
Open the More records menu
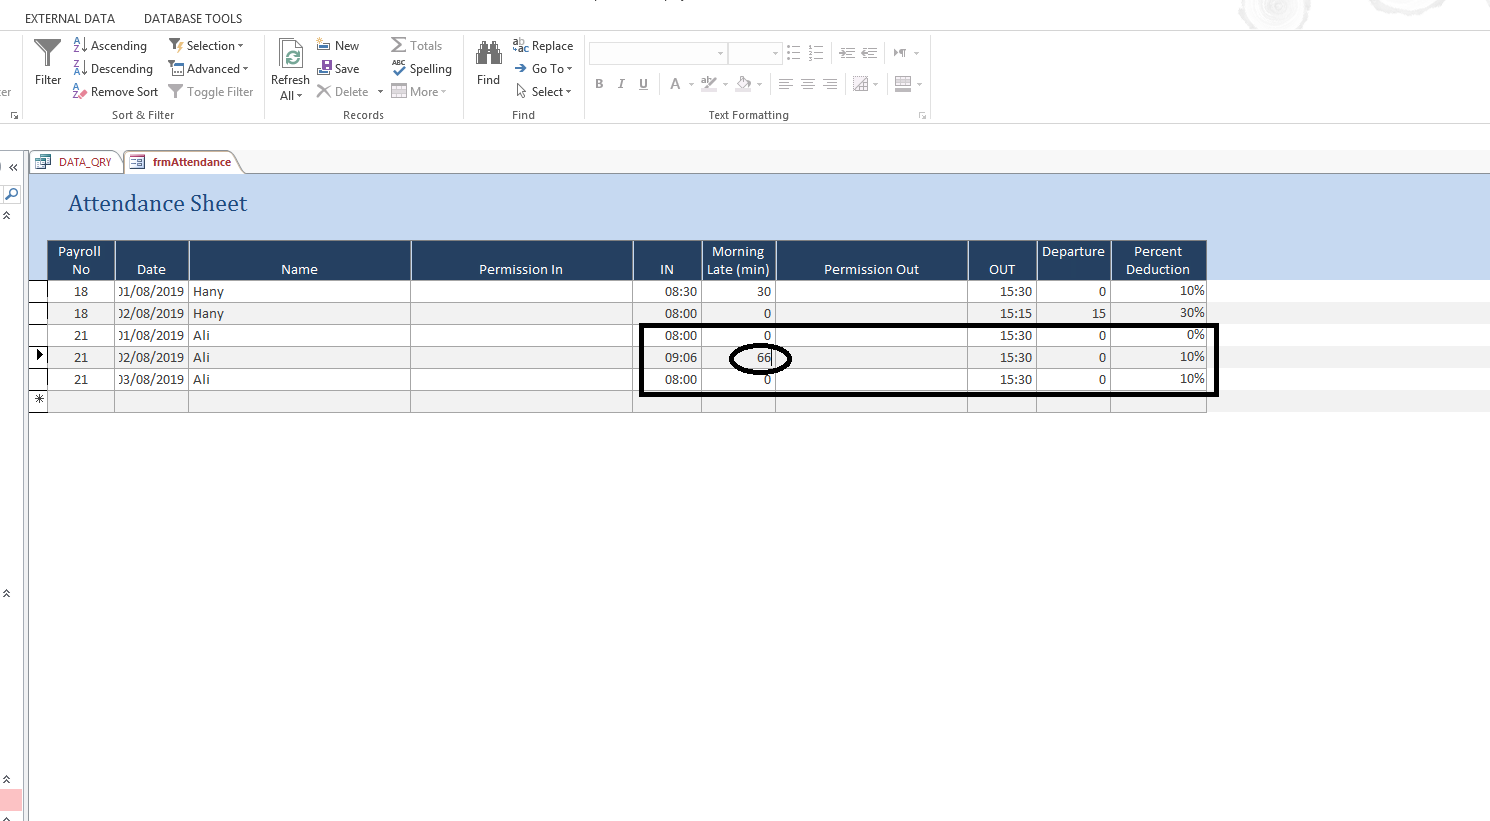click(x=419, y=92)
